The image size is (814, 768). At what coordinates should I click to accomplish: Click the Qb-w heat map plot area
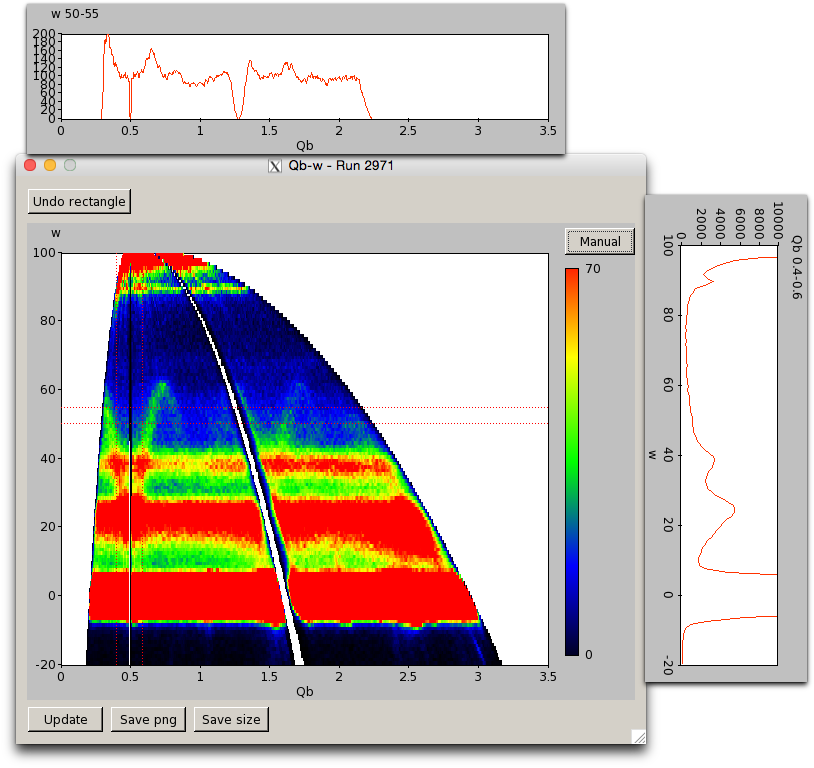[x=305, y=459]
